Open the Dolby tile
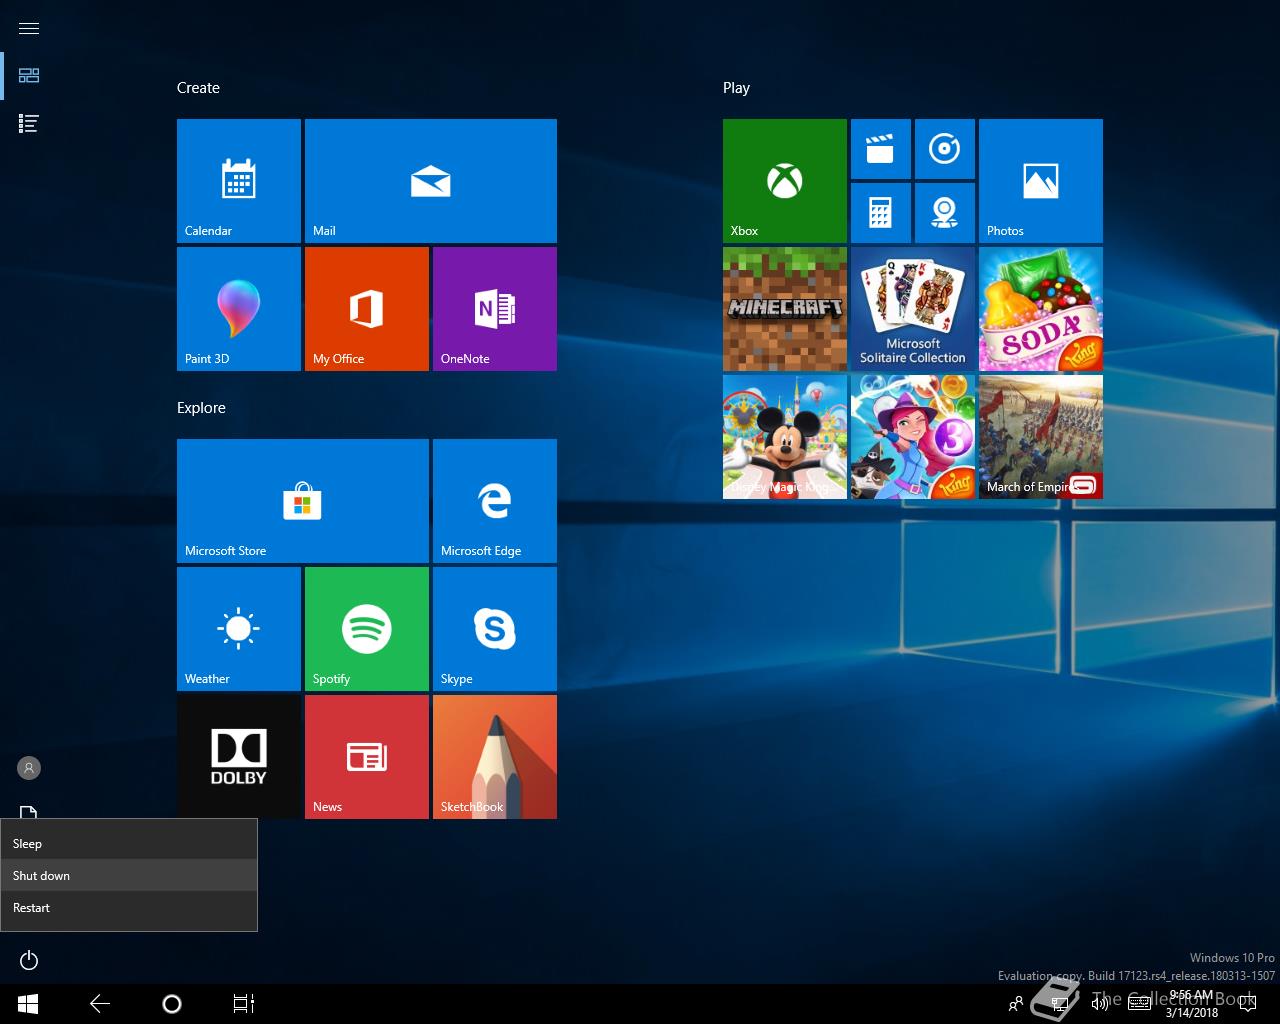This screenshot has width=1280, height=1024. click(x=239, y=757)
